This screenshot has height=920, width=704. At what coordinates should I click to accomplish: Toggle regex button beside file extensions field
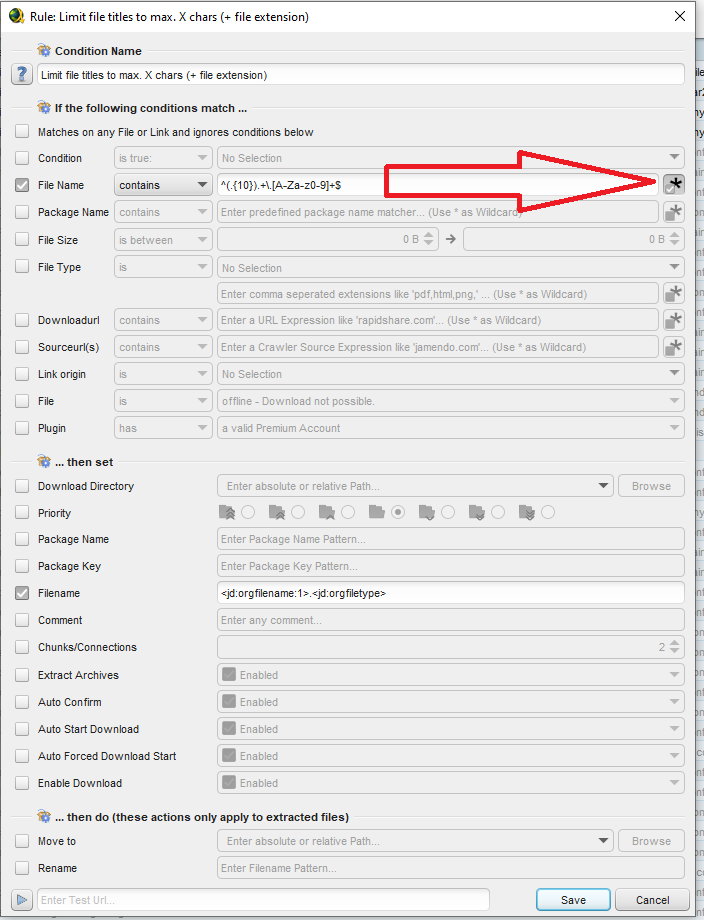click(674, 293)
